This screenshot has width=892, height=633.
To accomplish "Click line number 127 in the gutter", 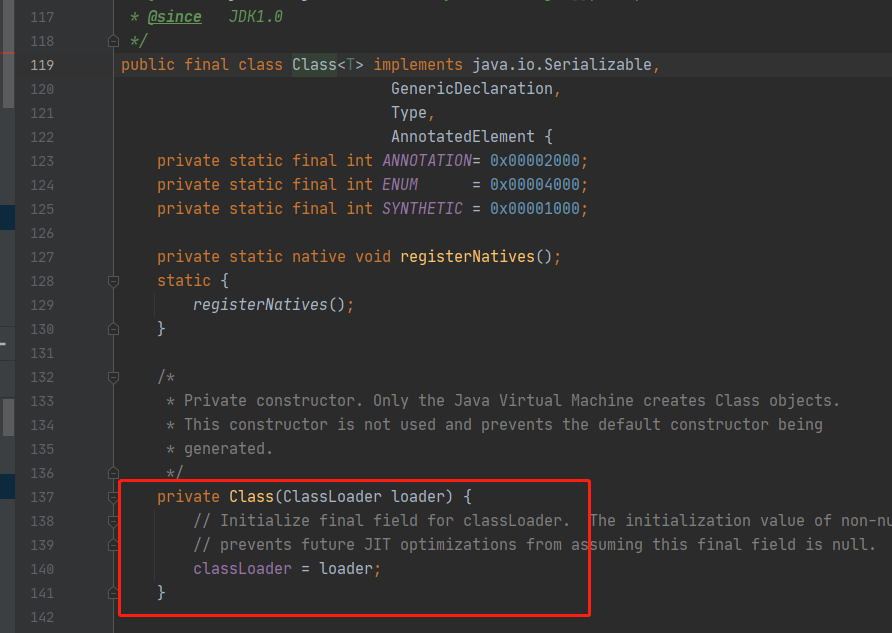I will (42, 257).
